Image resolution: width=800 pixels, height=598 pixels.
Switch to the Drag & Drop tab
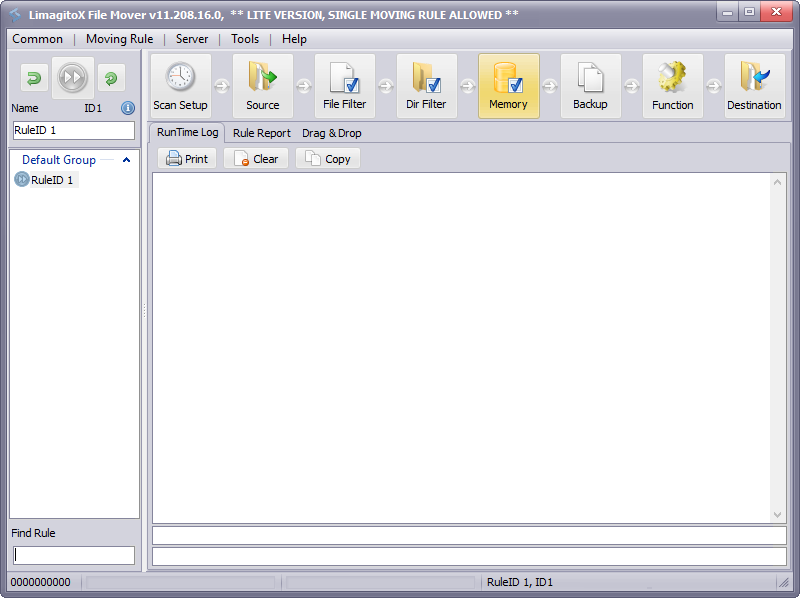click(x=332, y=133)
